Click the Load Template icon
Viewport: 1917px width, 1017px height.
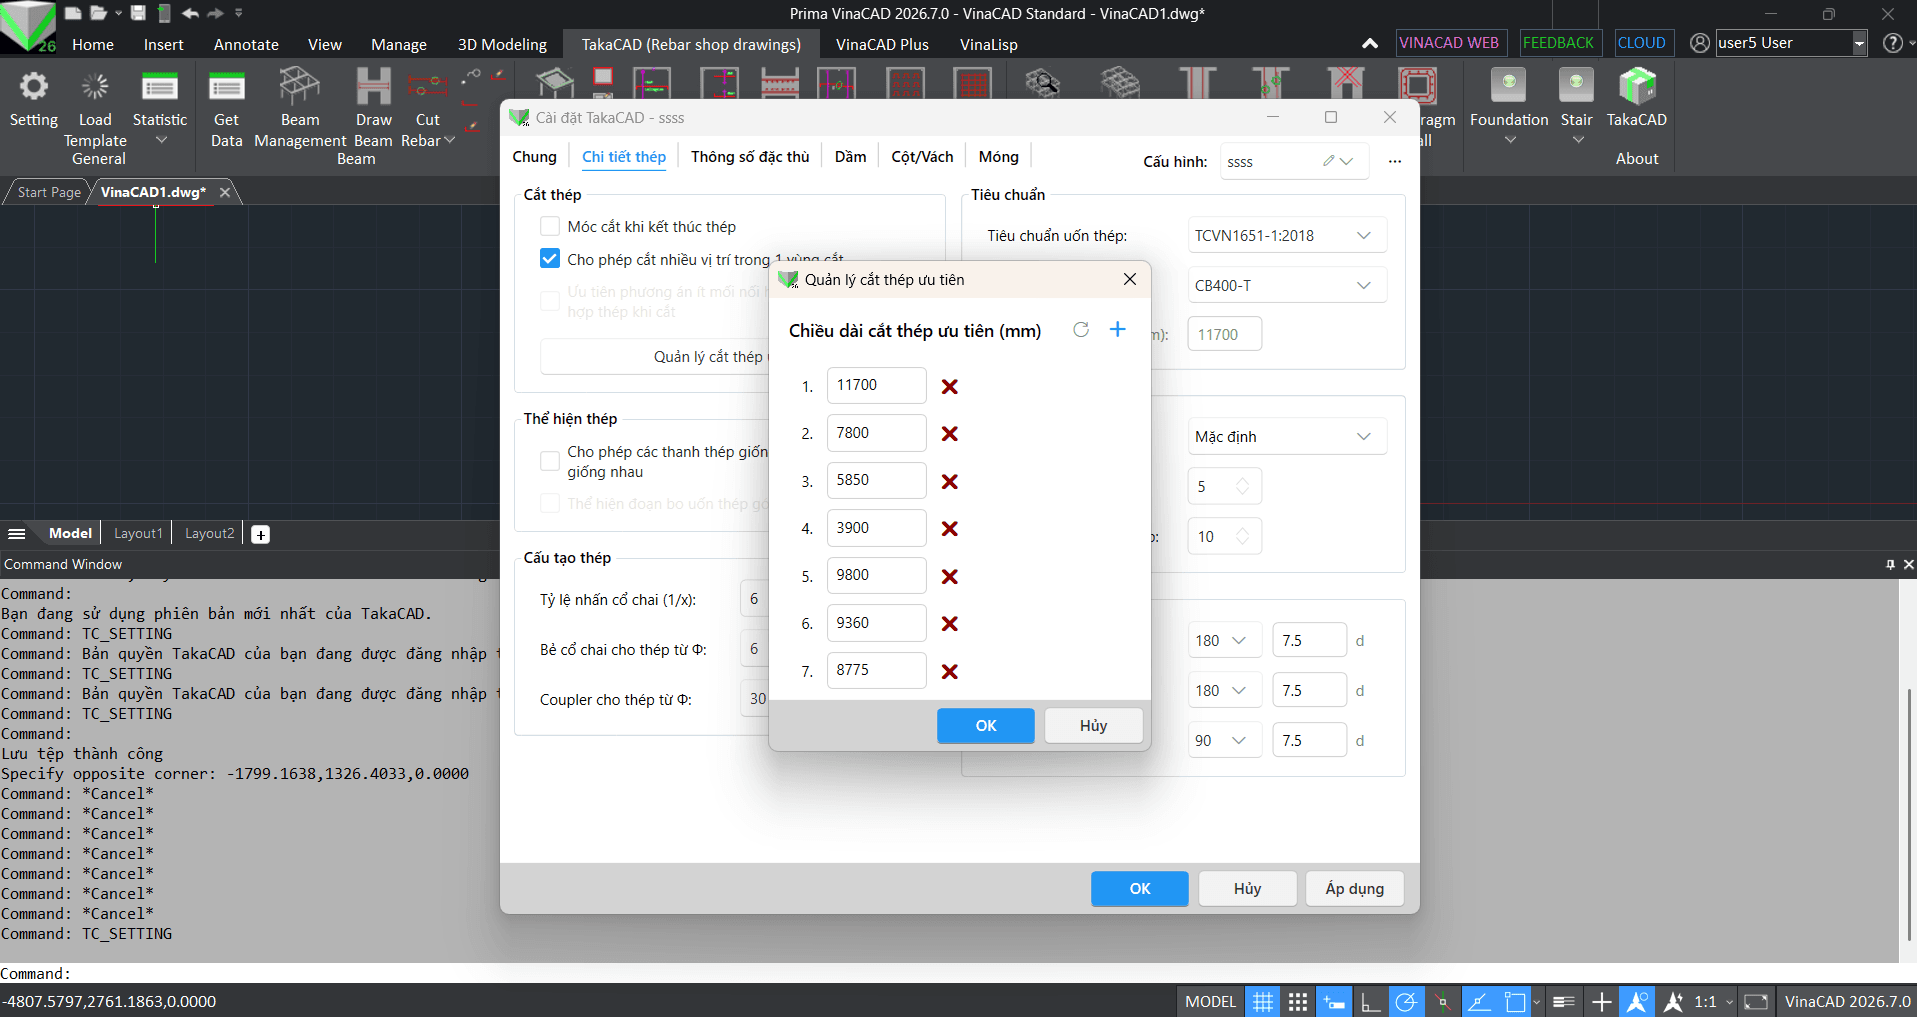coord(95,87)
